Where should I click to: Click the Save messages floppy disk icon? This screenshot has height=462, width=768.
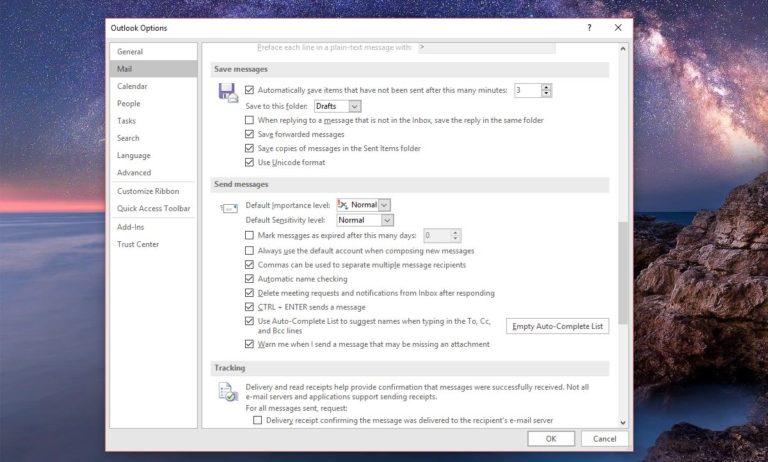click(228, 92)
